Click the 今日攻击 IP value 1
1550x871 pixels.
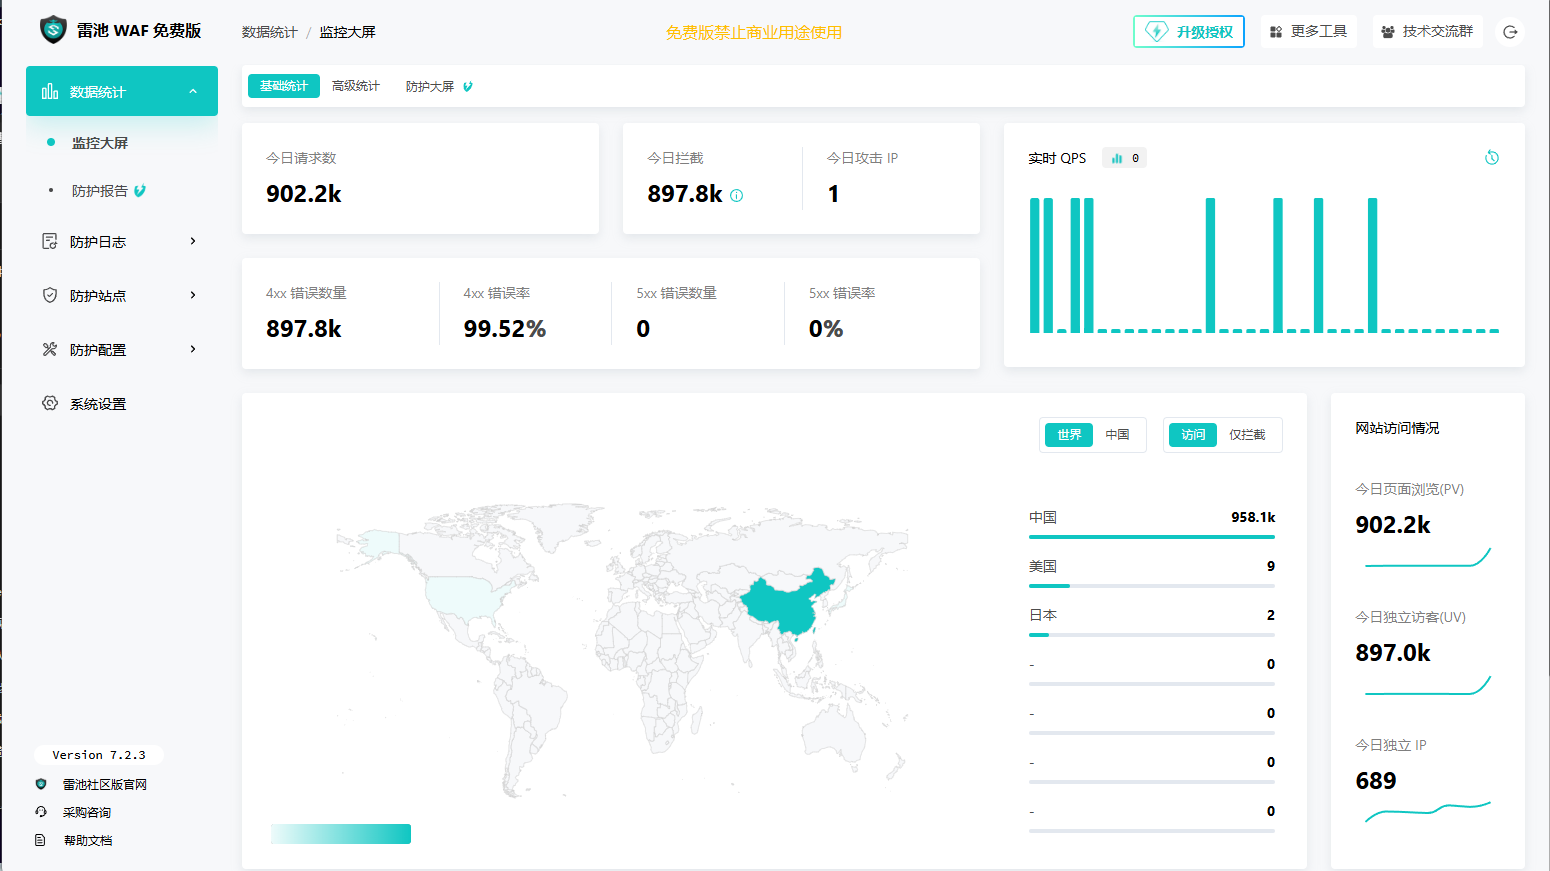click(834, 194)
